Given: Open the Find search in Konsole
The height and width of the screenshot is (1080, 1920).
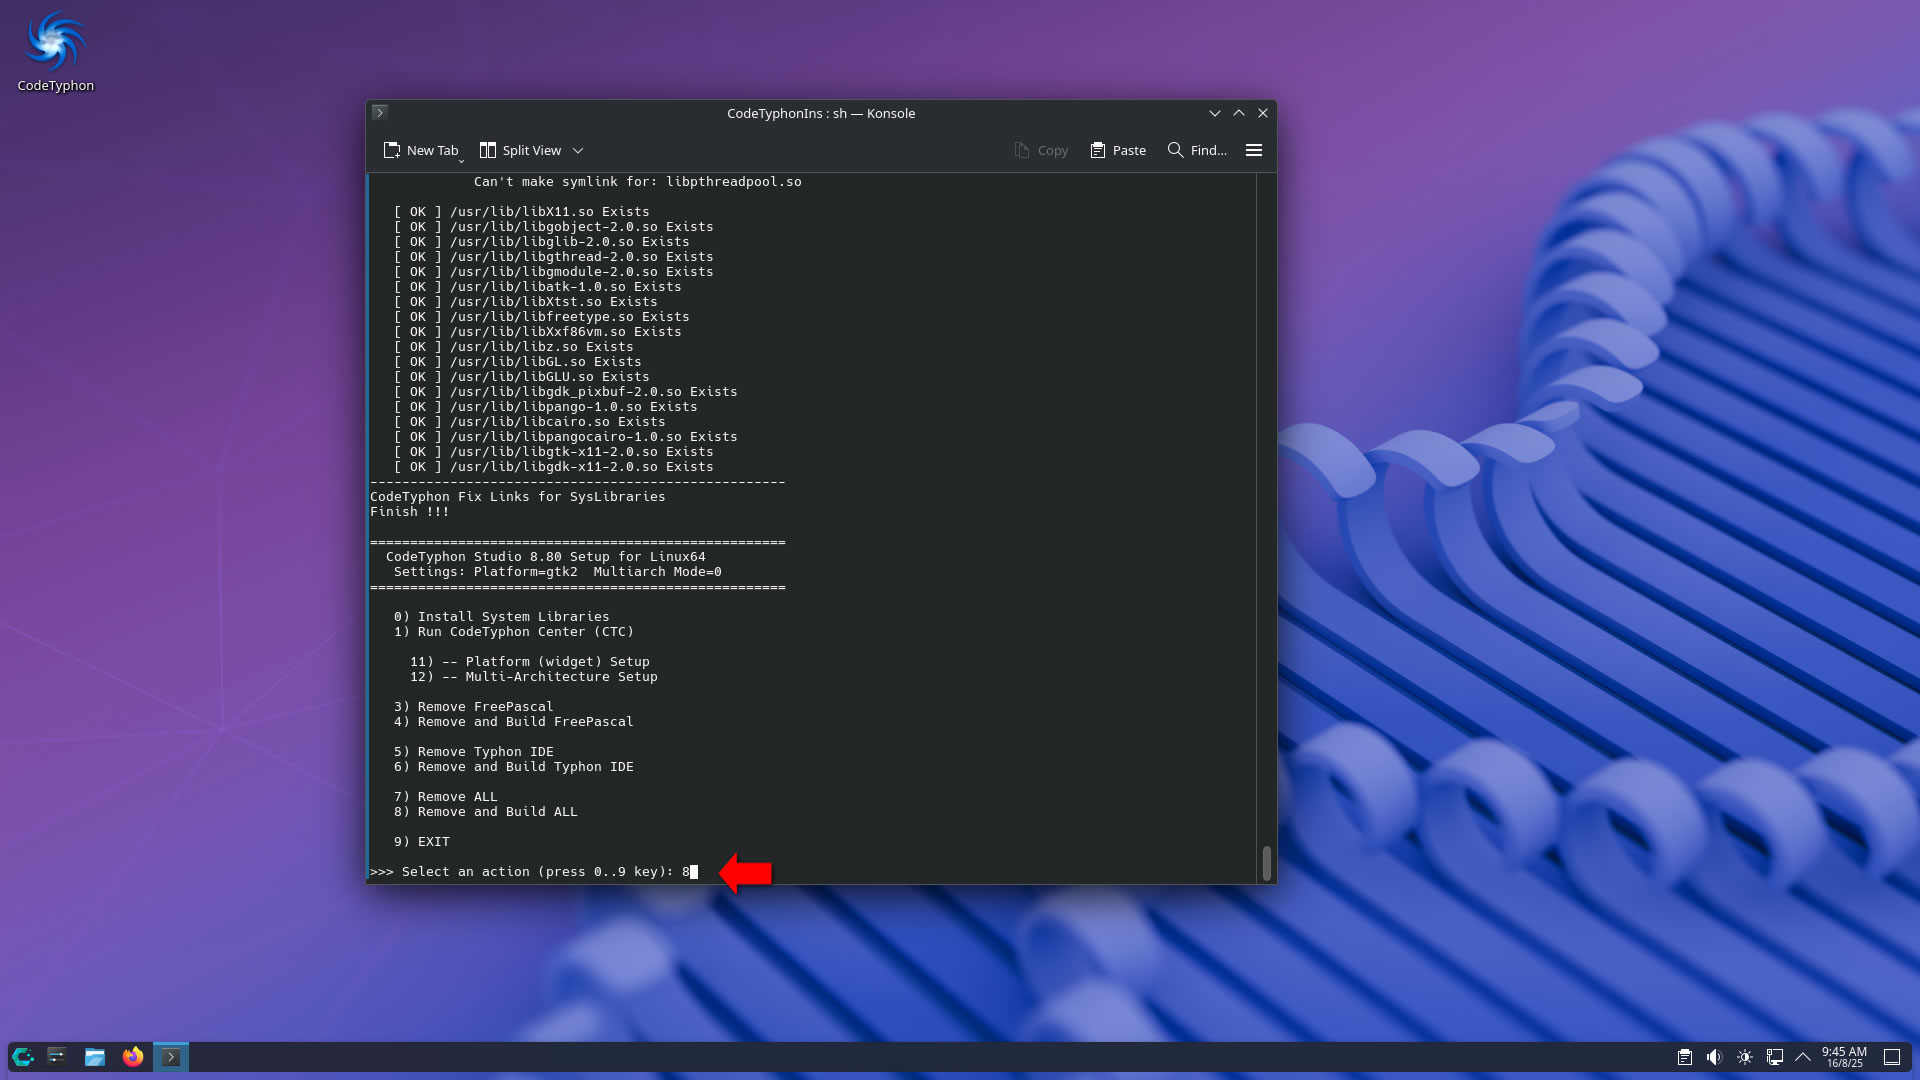Looking at the screenshot, I should pyautogui.click(x=1197, y=150).
